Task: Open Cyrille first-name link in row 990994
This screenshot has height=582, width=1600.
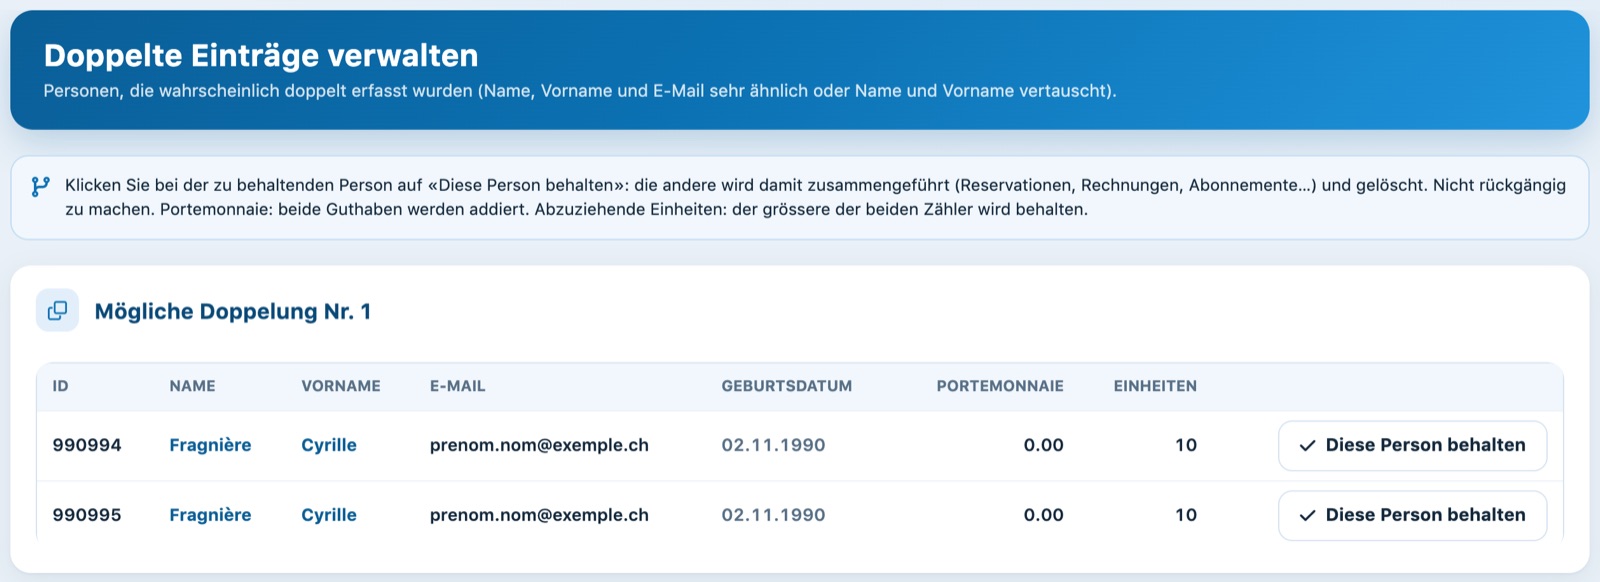Action: tap(329, 445)
